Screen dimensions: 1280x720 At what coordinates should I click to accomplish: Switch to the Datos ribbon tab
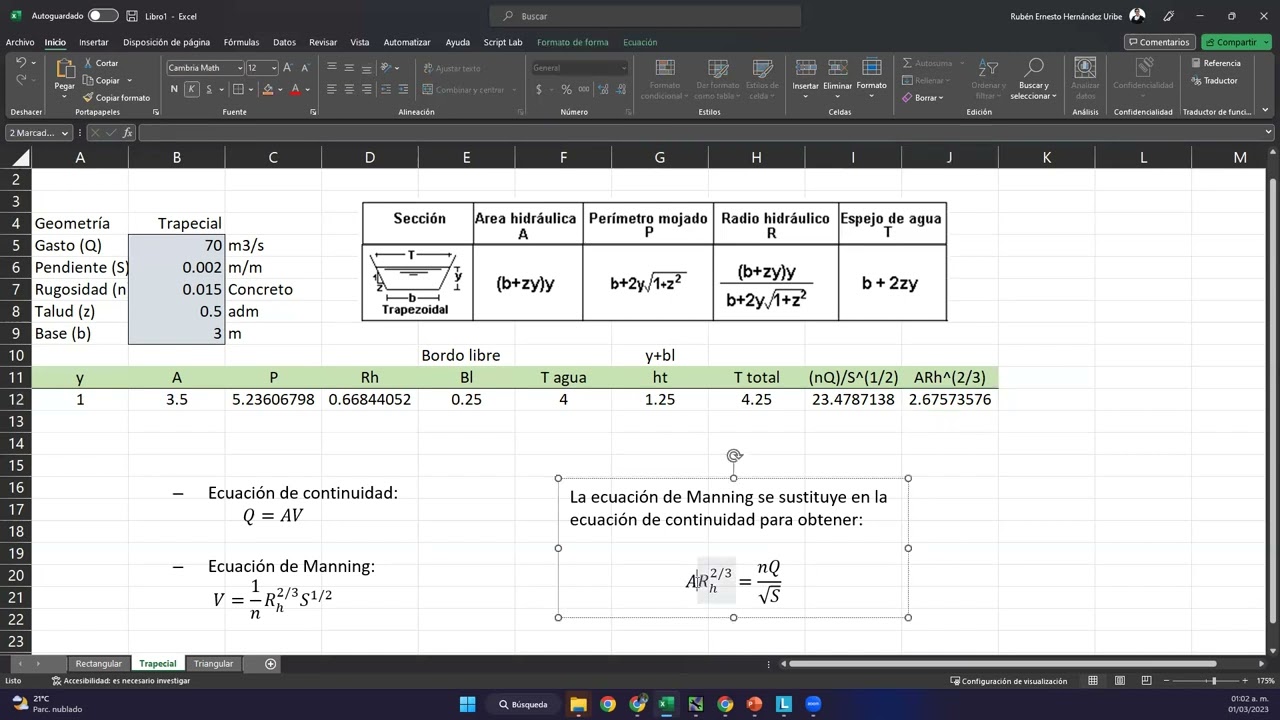tap(284, 42)
